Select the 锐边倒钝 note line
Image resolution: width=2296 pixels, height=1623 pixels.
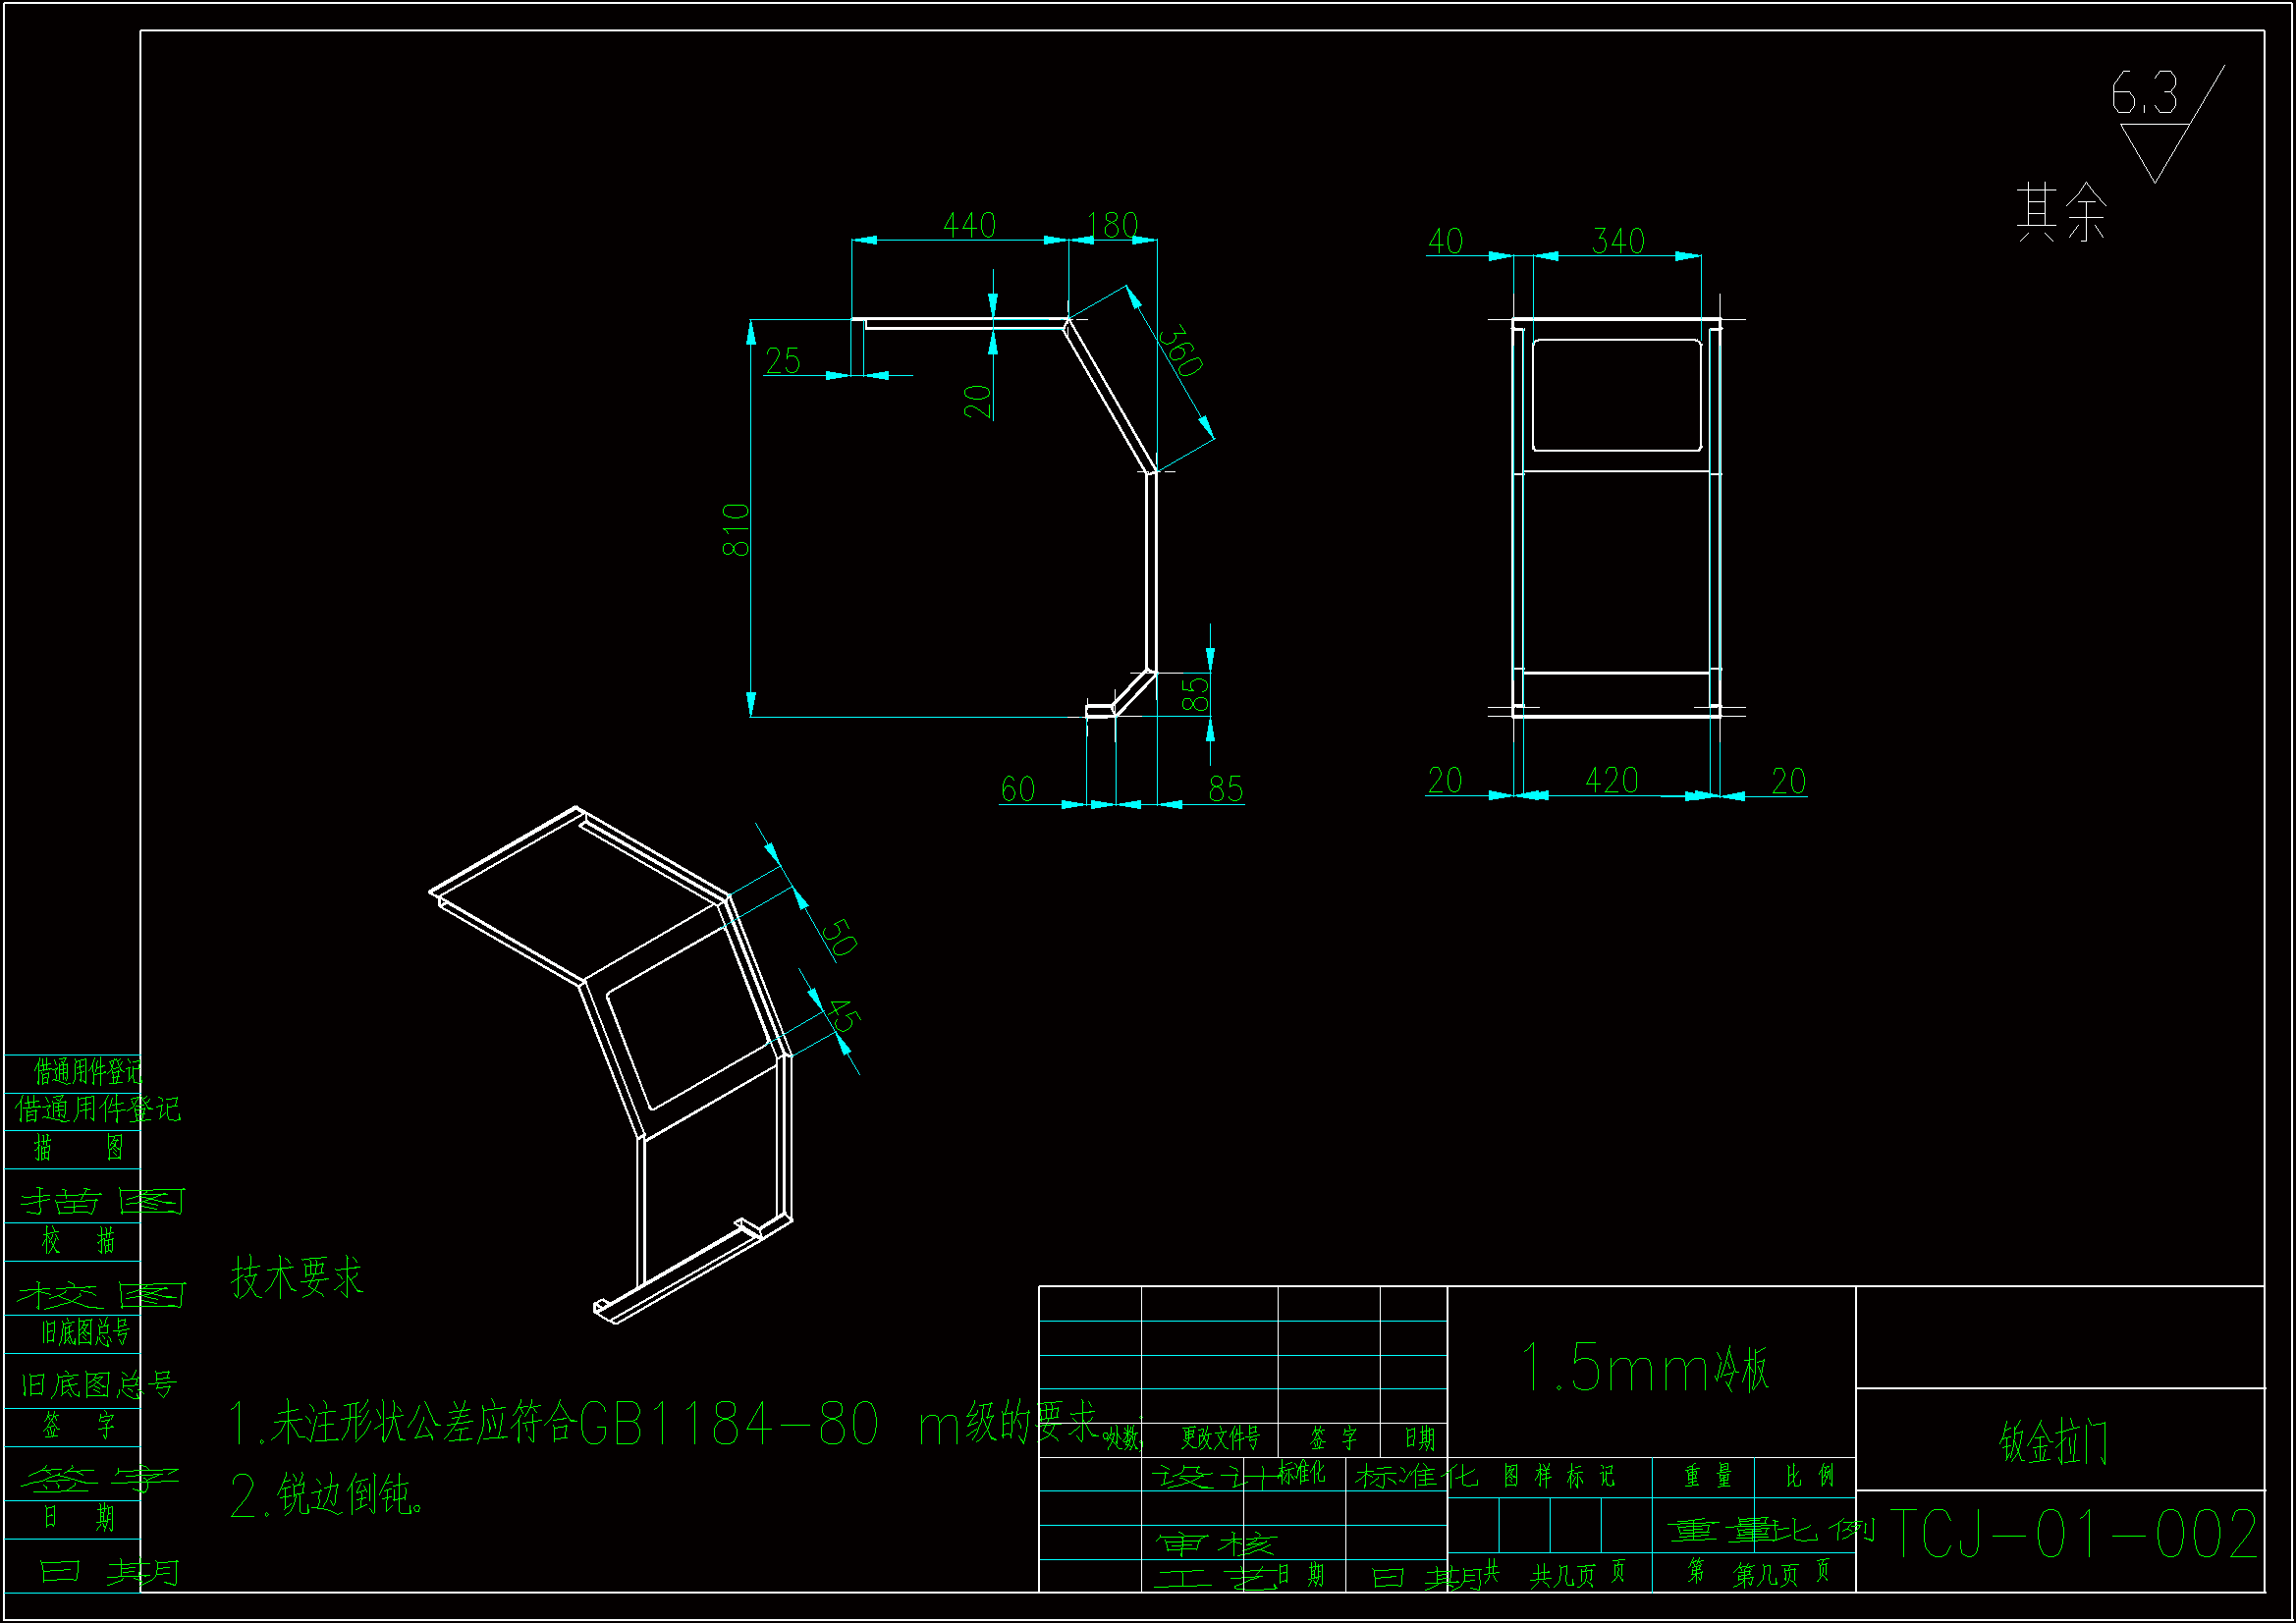327,1496
